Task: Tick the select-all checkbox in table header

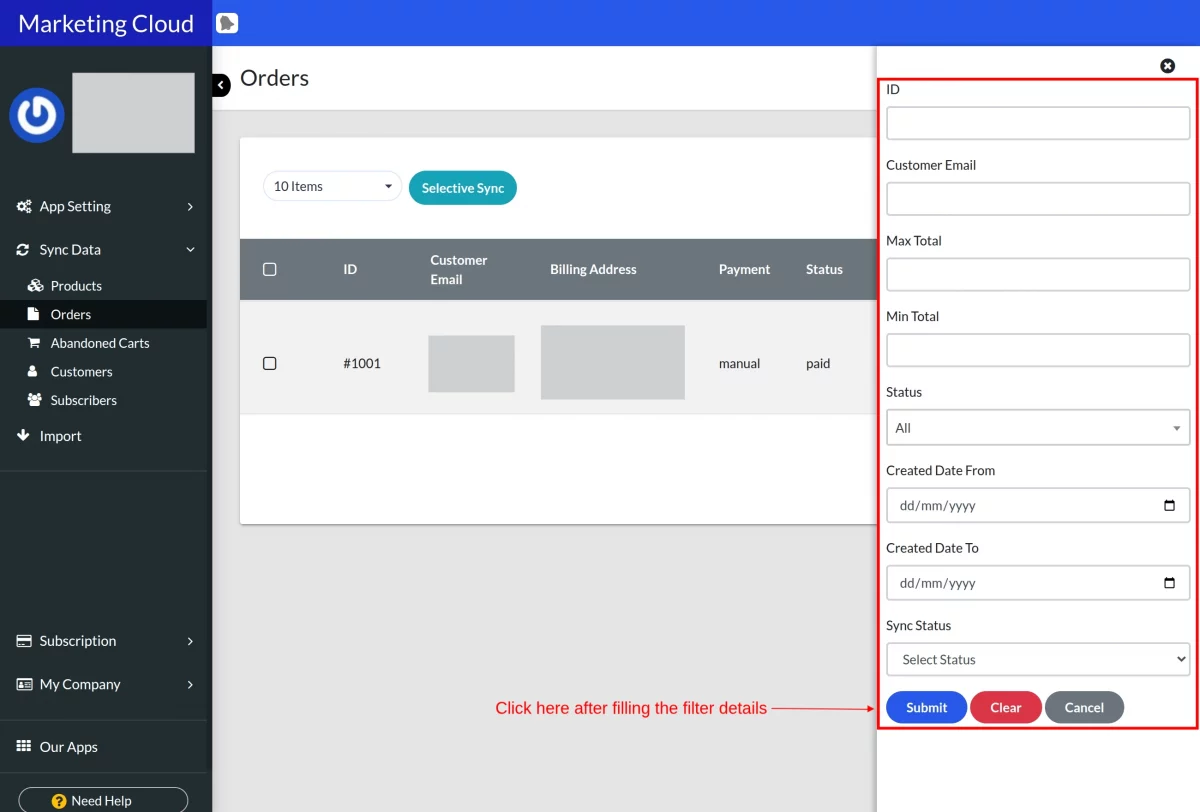Action: point(269,269)
